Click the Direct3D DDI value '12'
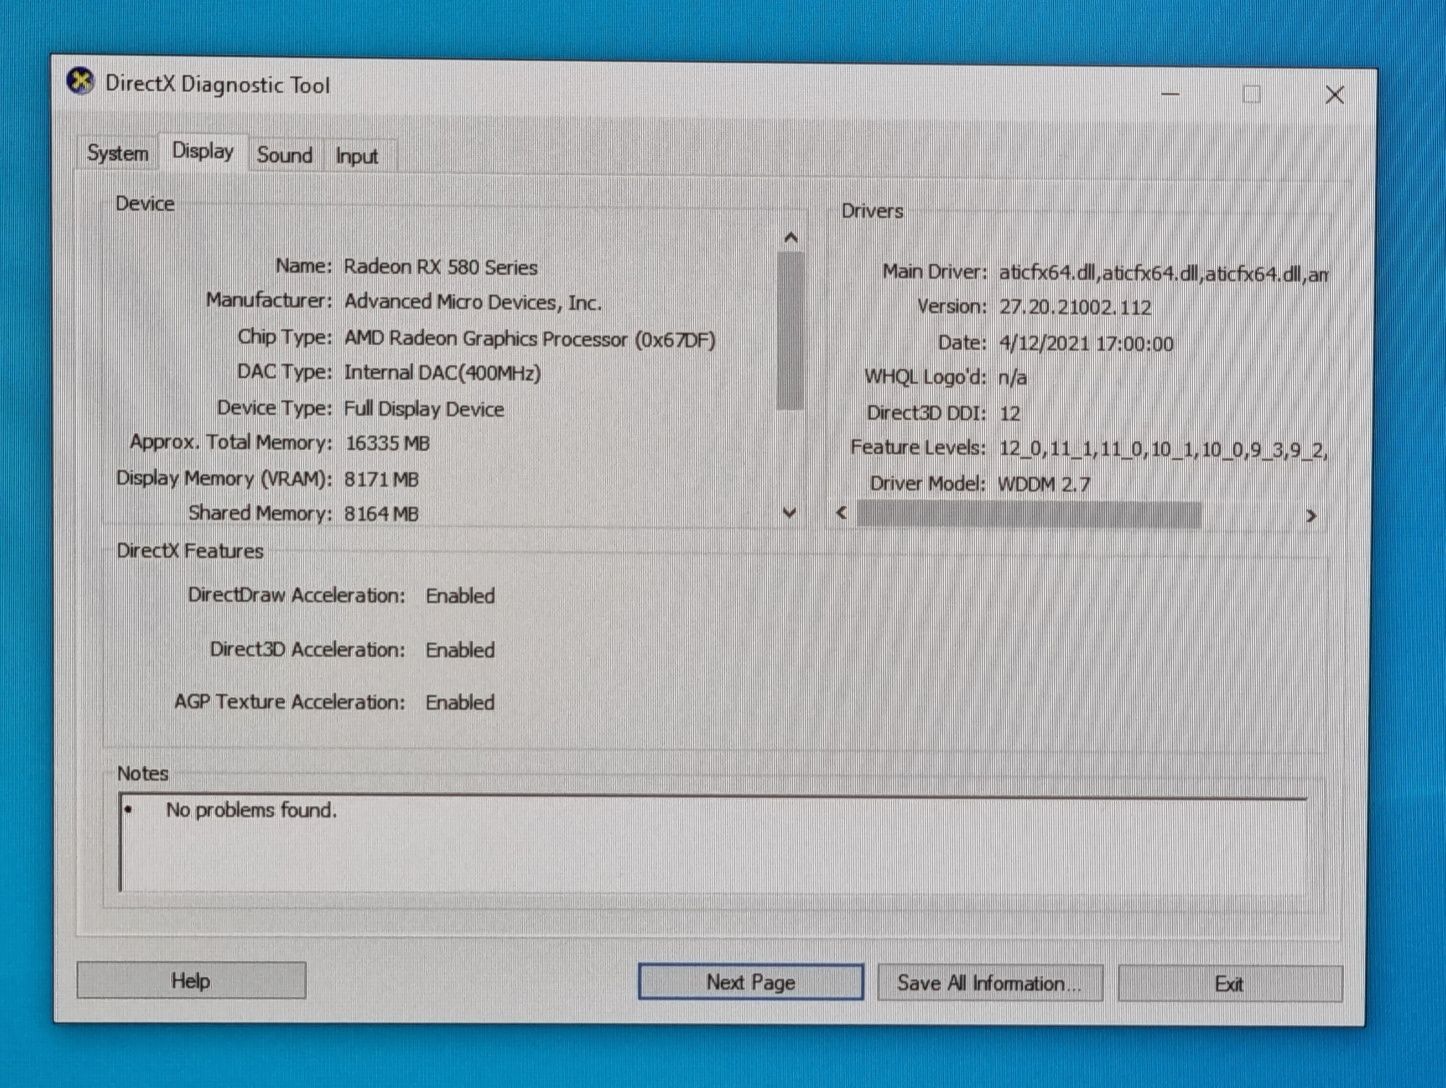This screenshot has height=1088, width=1446. coord(1009,413)
